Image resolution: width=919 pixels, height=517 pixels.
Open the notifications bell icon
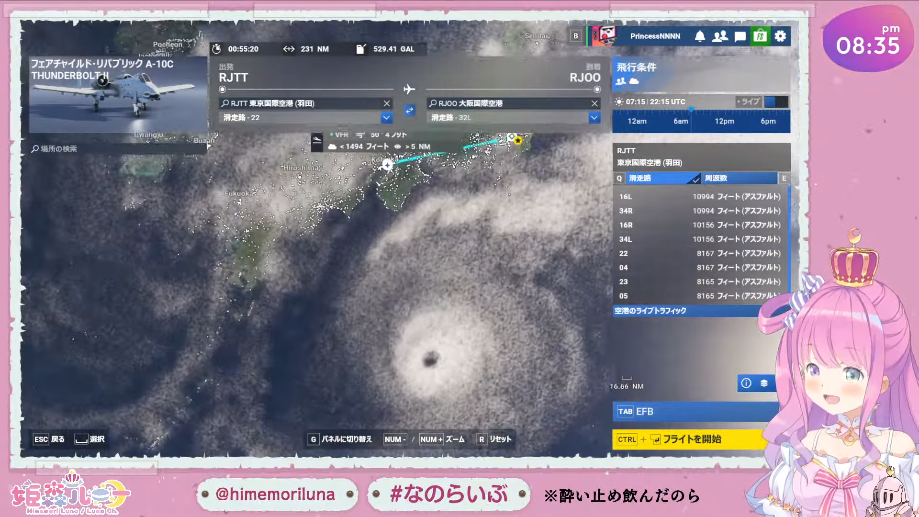tap(700, 36)
